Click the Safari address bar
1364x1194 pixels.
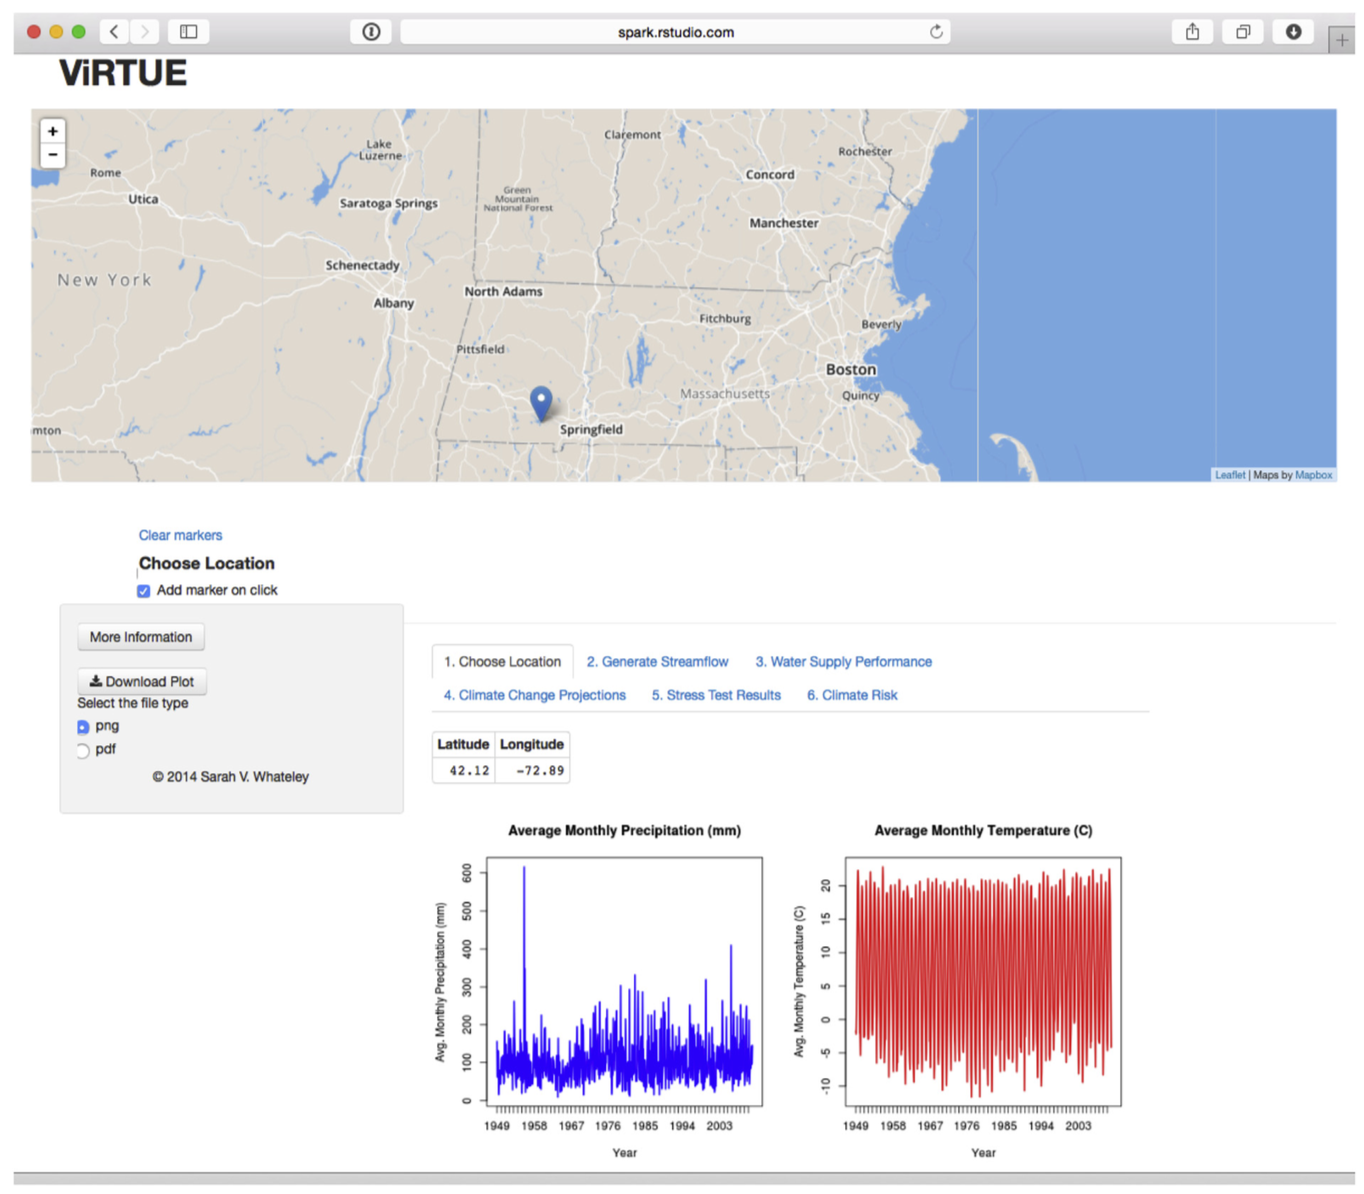coord(675,32)
